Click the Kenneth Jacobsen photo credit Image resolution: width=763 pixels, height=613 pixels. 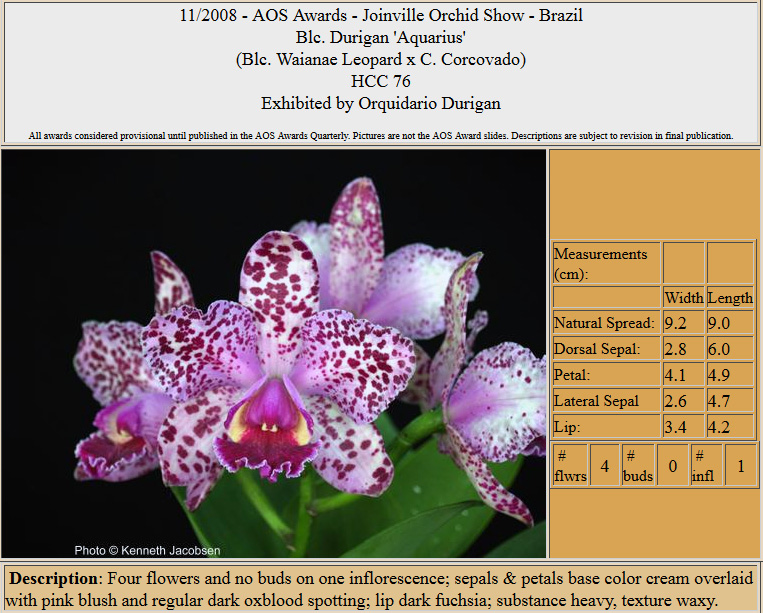(x=147, y=550)
